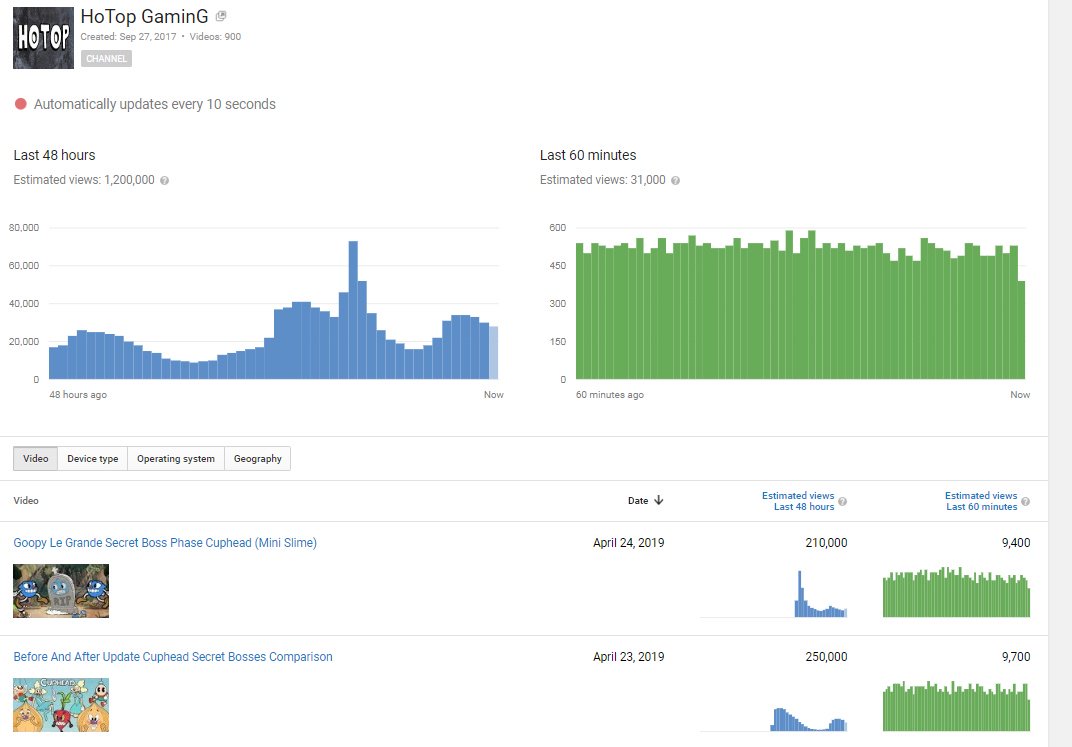Click the HoTop channel avatar image
This screenshot has height=747, width=1072.
point(43,38)
